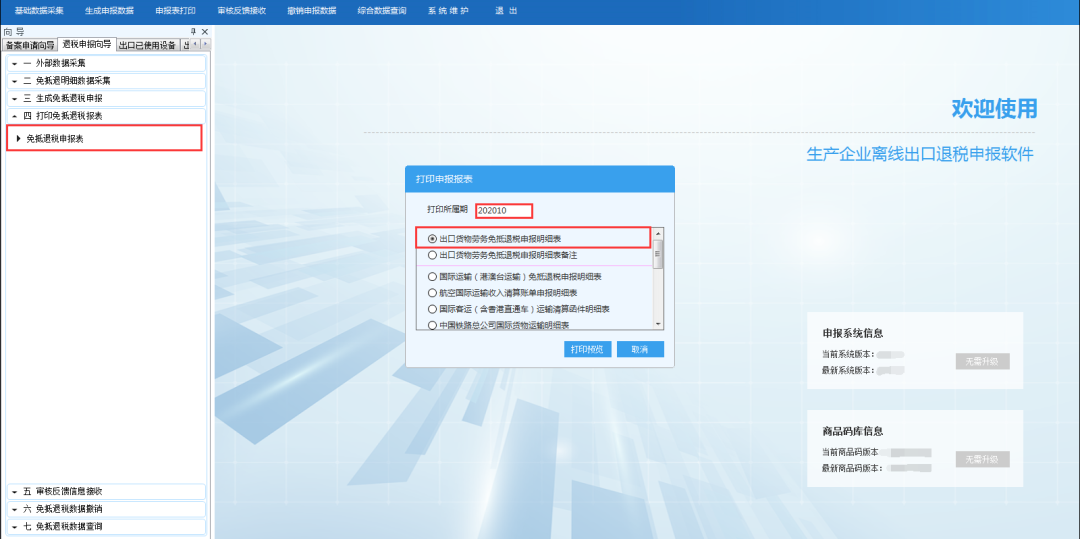
Task: Click the 打印所属期 input field
Action: pos(503,211)
